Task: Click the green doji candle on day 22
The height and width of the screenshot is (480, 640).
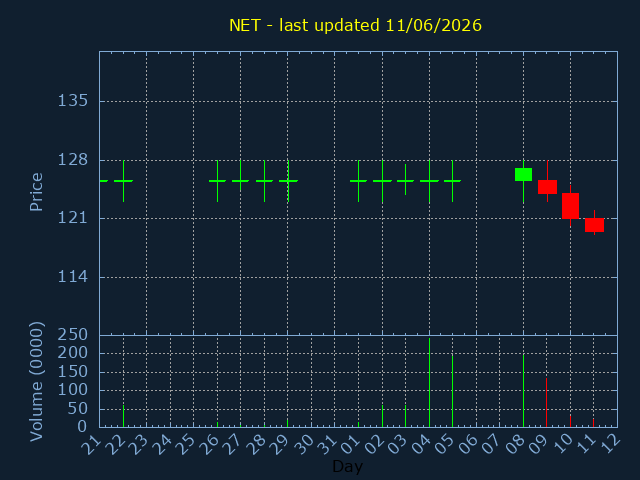Action: coord(123,181)
